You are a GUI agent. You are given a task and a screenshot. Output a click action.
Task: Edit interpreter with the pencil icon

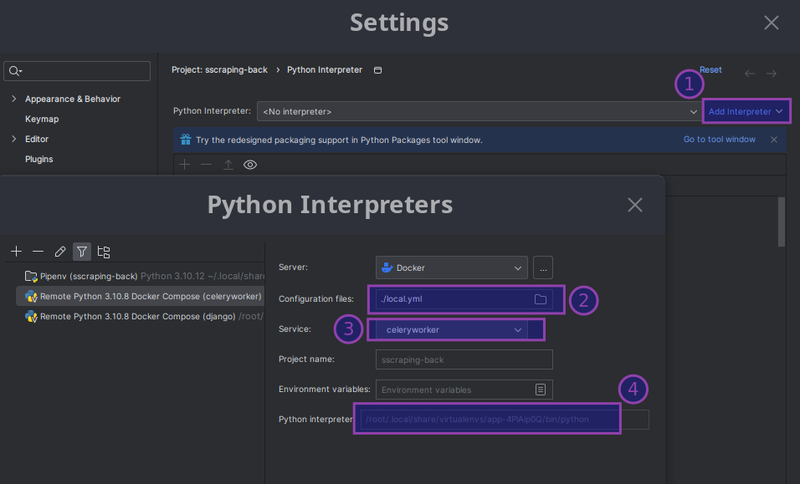point(60,251)
